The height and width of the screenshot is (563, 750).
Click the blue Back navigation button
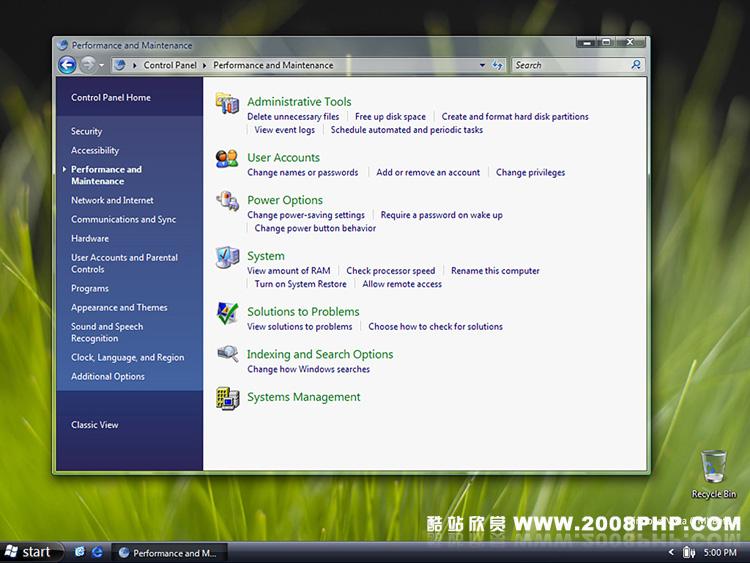click(67, 65)
